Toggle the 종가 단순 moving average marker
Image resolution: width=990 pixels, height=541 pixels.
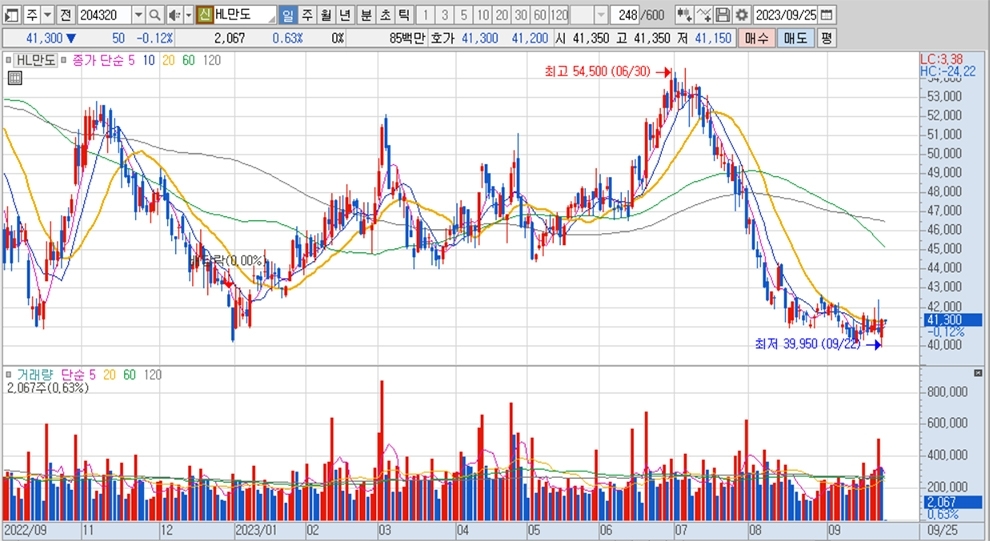(65, 60)
